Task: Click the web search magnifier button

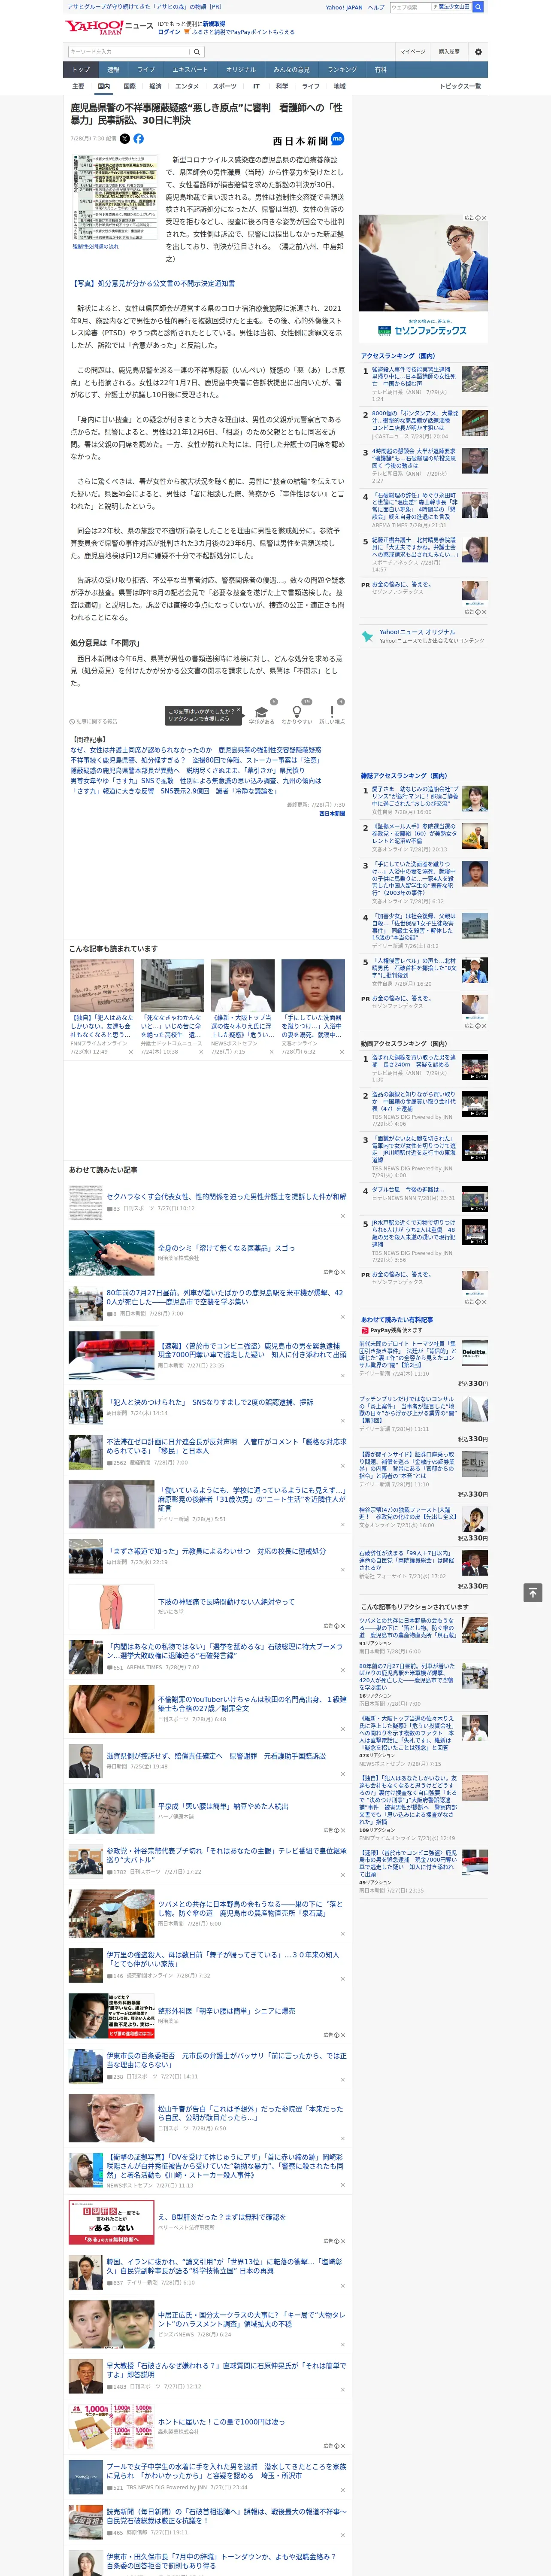Action: tap(478, 7)
